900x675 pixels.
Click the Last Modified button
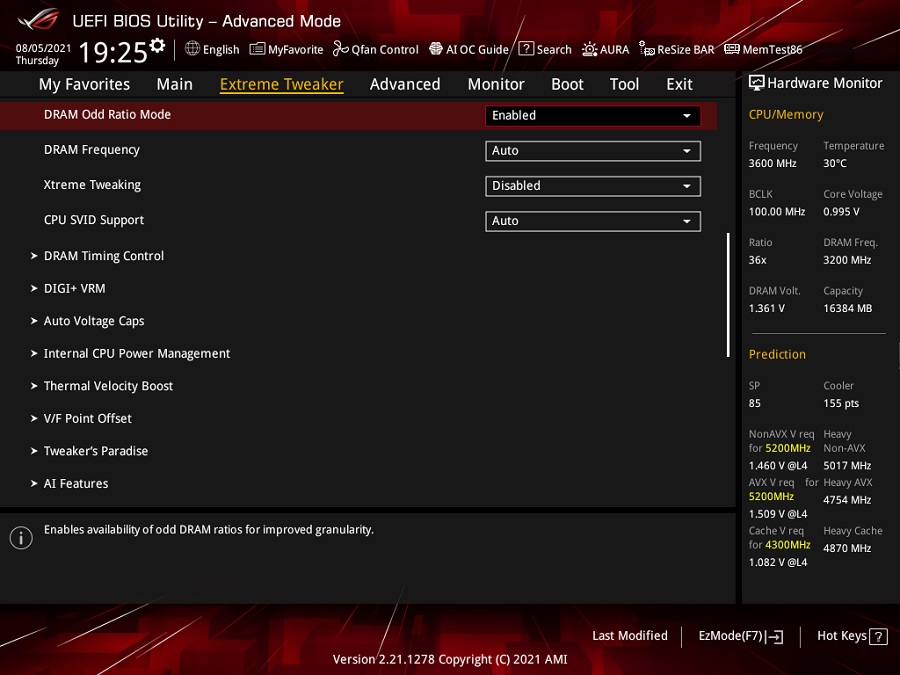point(630,636)
